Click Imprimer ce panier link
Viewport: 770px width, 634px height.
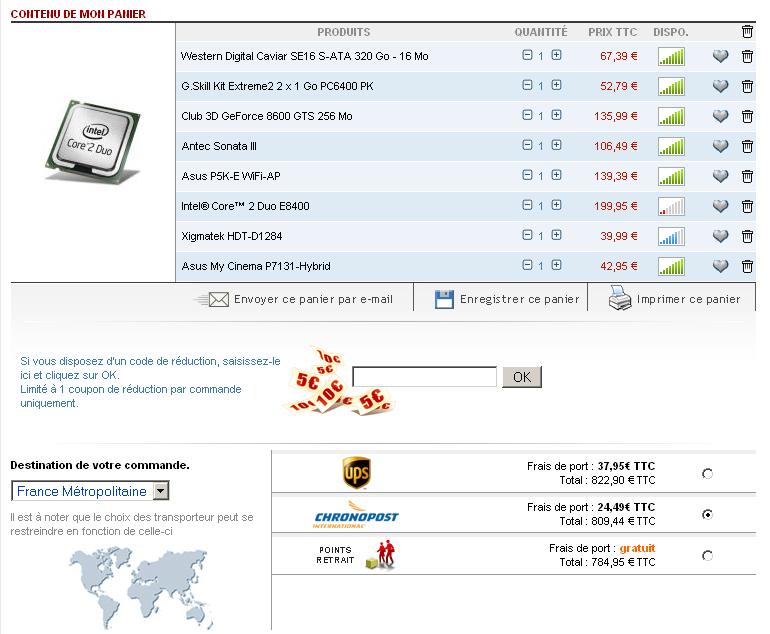[x=688, y=299]
